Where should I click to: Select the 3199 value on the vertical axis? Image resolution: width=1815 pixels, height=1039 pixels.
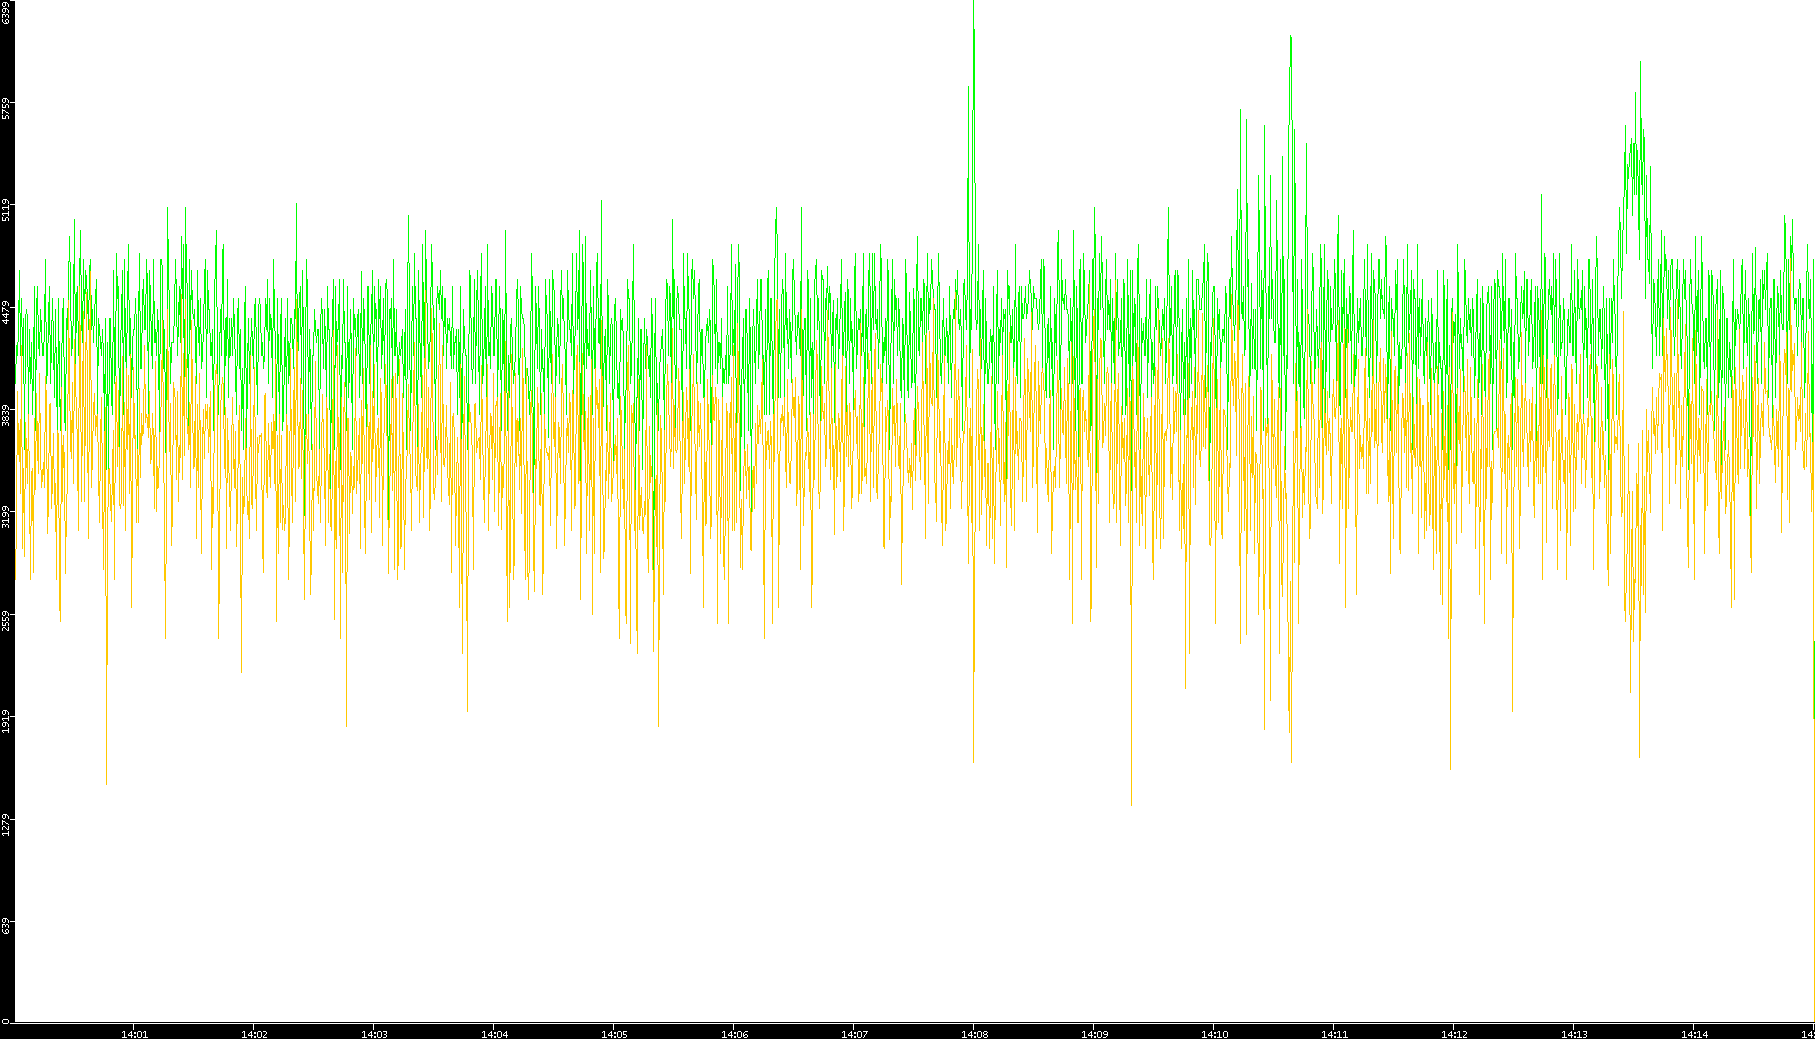tap(6, 516)
